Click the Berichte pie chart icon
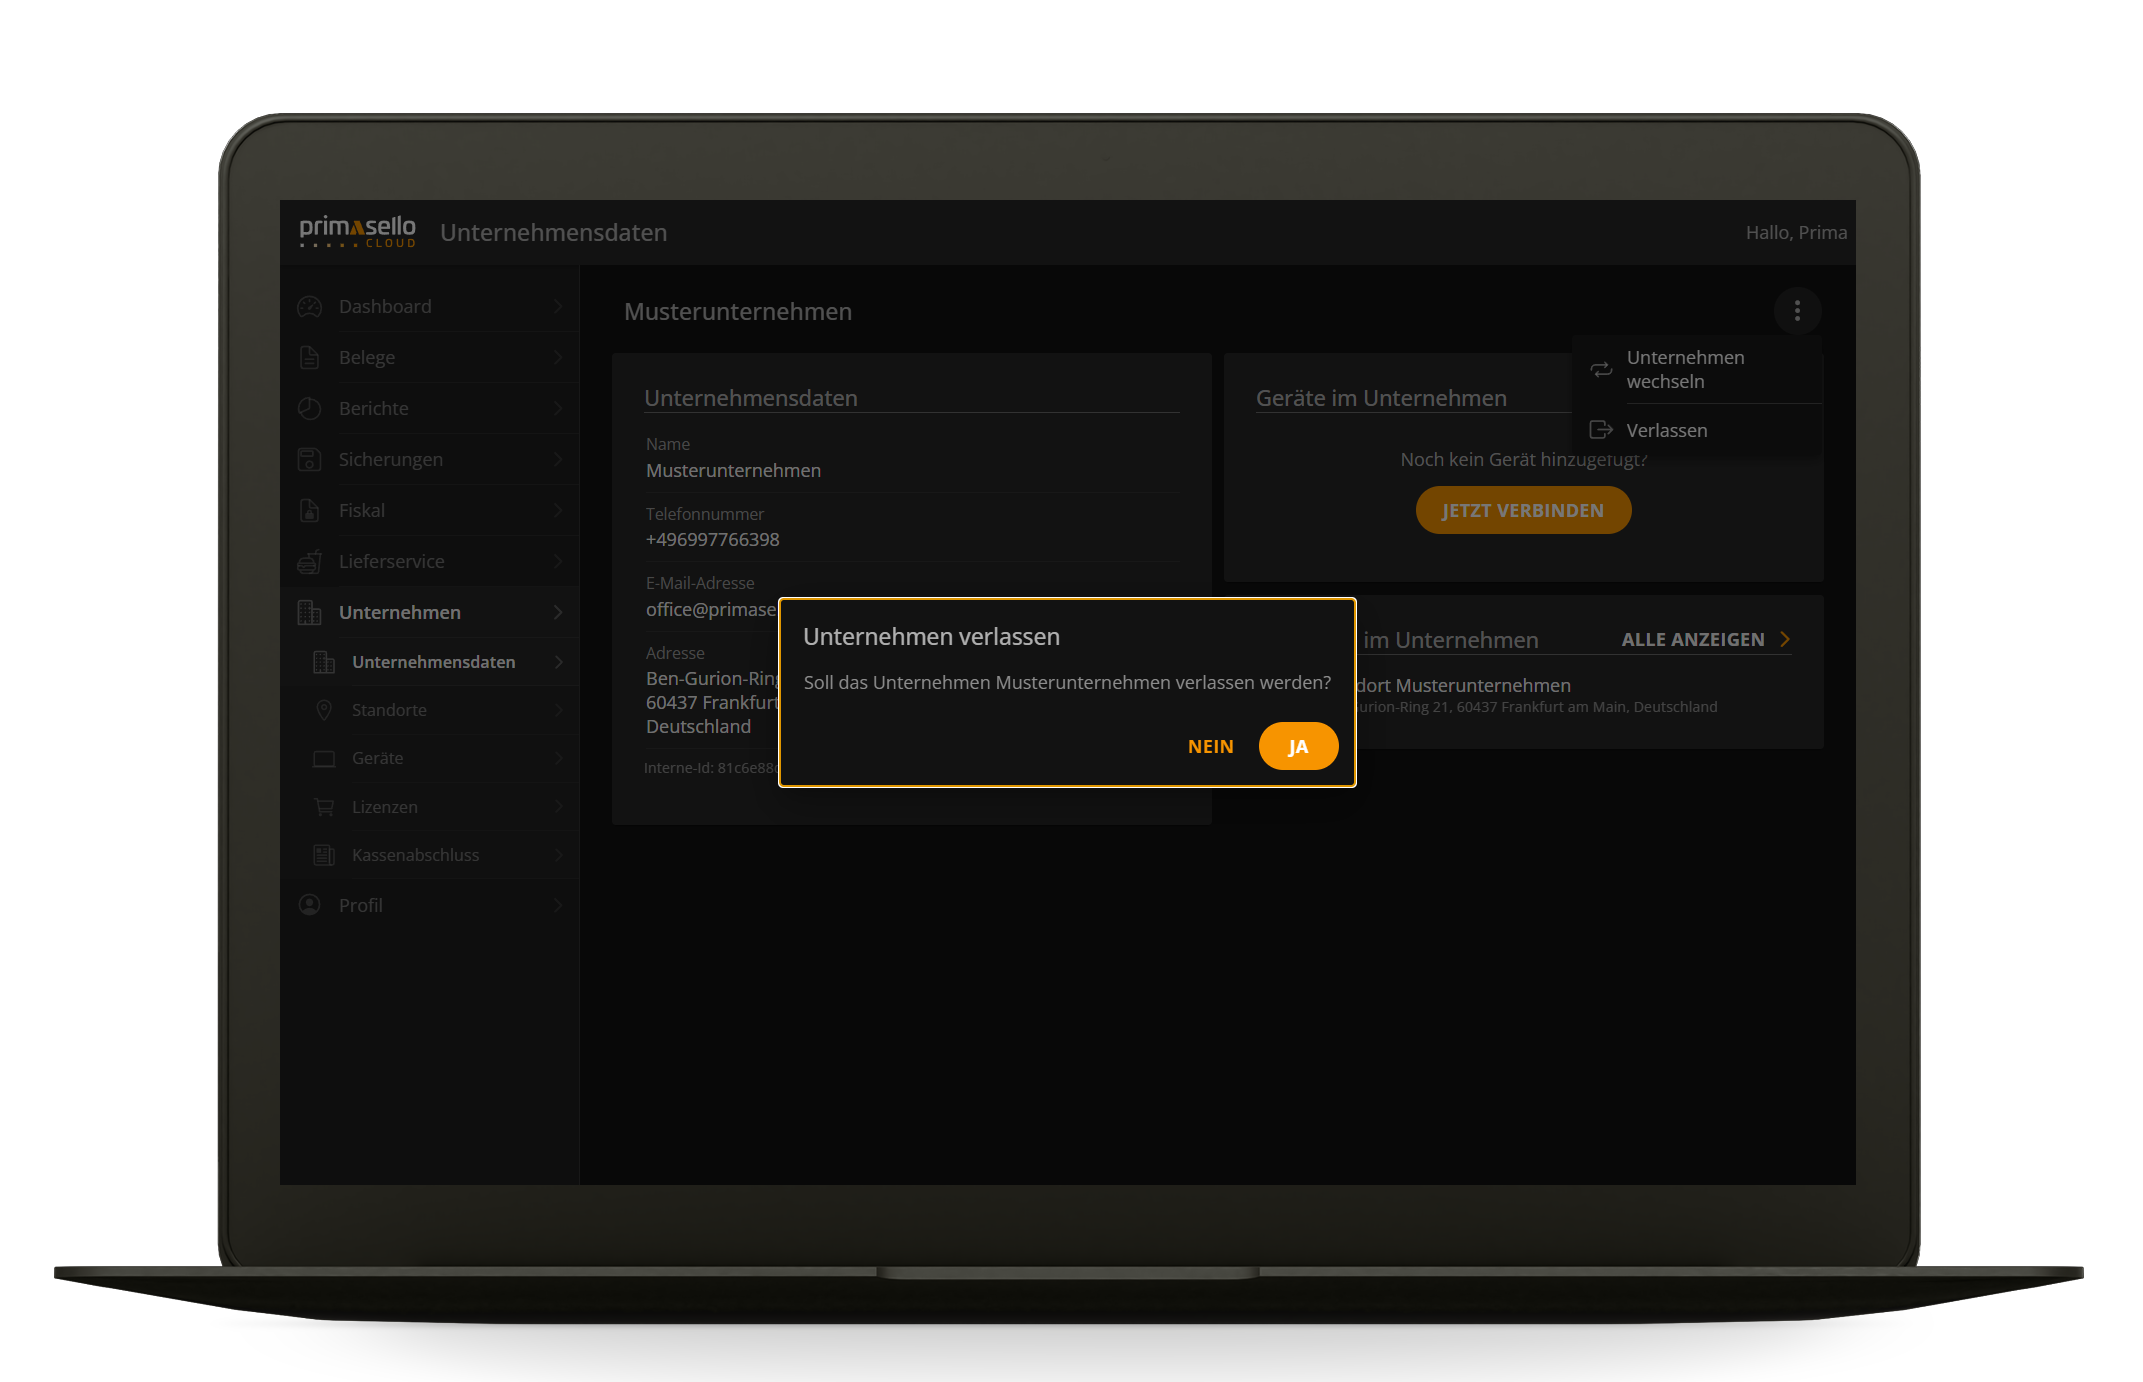This screenshot has width=2143, height=1382. coord(310,409)
